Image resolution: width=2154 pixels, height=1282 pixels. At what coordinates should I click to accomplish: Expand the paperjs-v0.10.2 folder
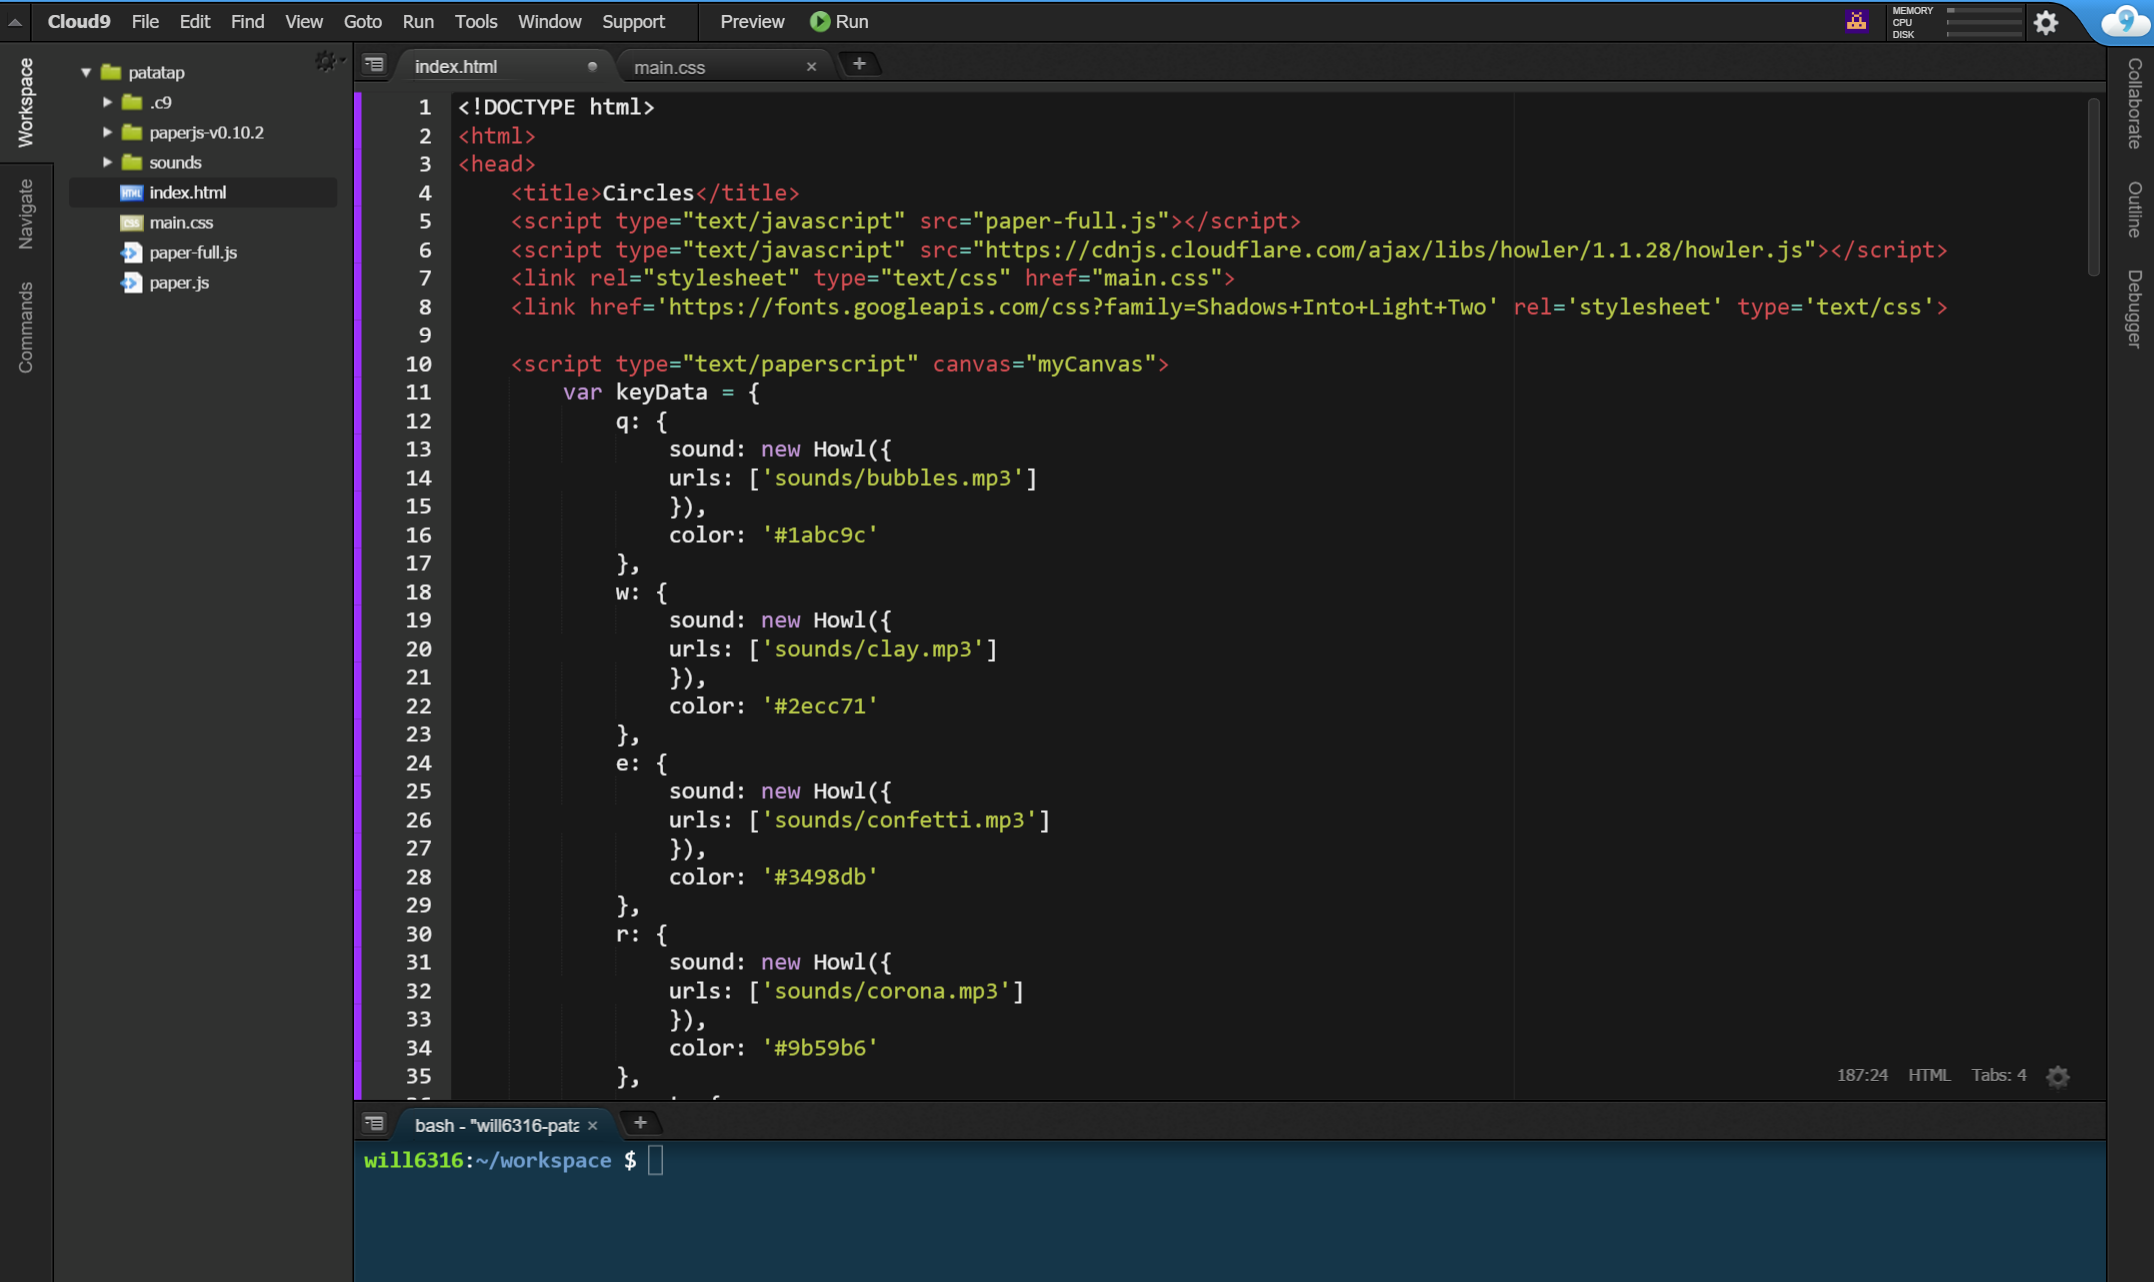coord(107,132)
